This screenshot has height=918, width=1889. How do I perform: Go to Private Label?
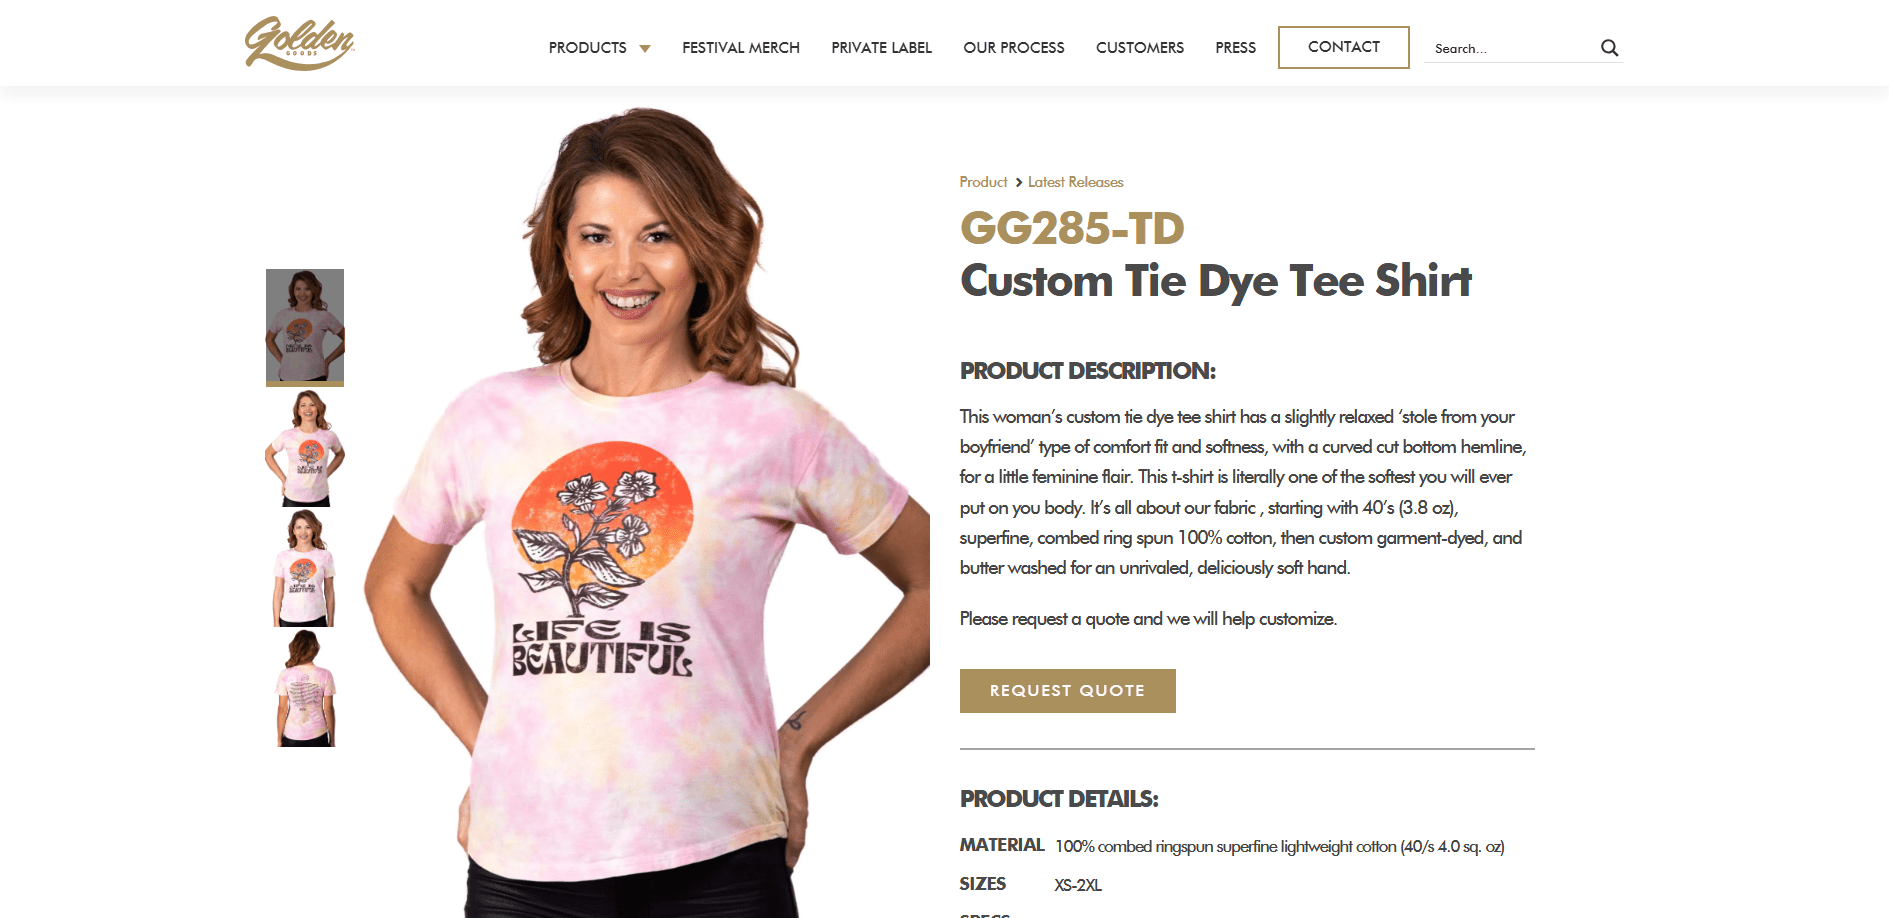(881, 48)
